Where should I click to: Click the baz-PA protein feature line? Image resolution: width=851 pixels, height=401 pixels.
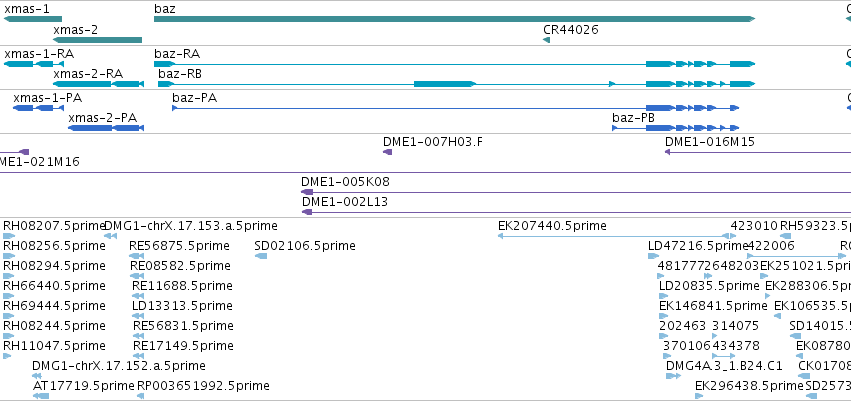tap(455, 108)
